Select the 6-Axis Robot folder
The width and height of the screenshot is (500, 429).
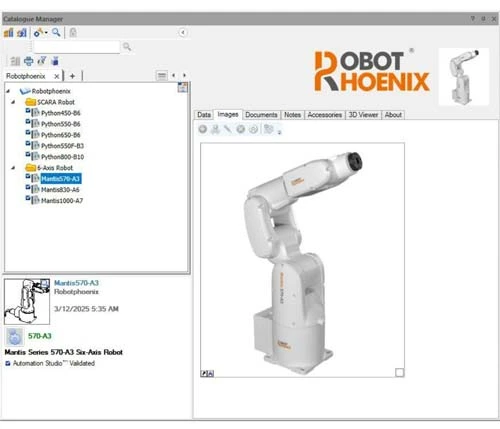click(x=55, y=168)
